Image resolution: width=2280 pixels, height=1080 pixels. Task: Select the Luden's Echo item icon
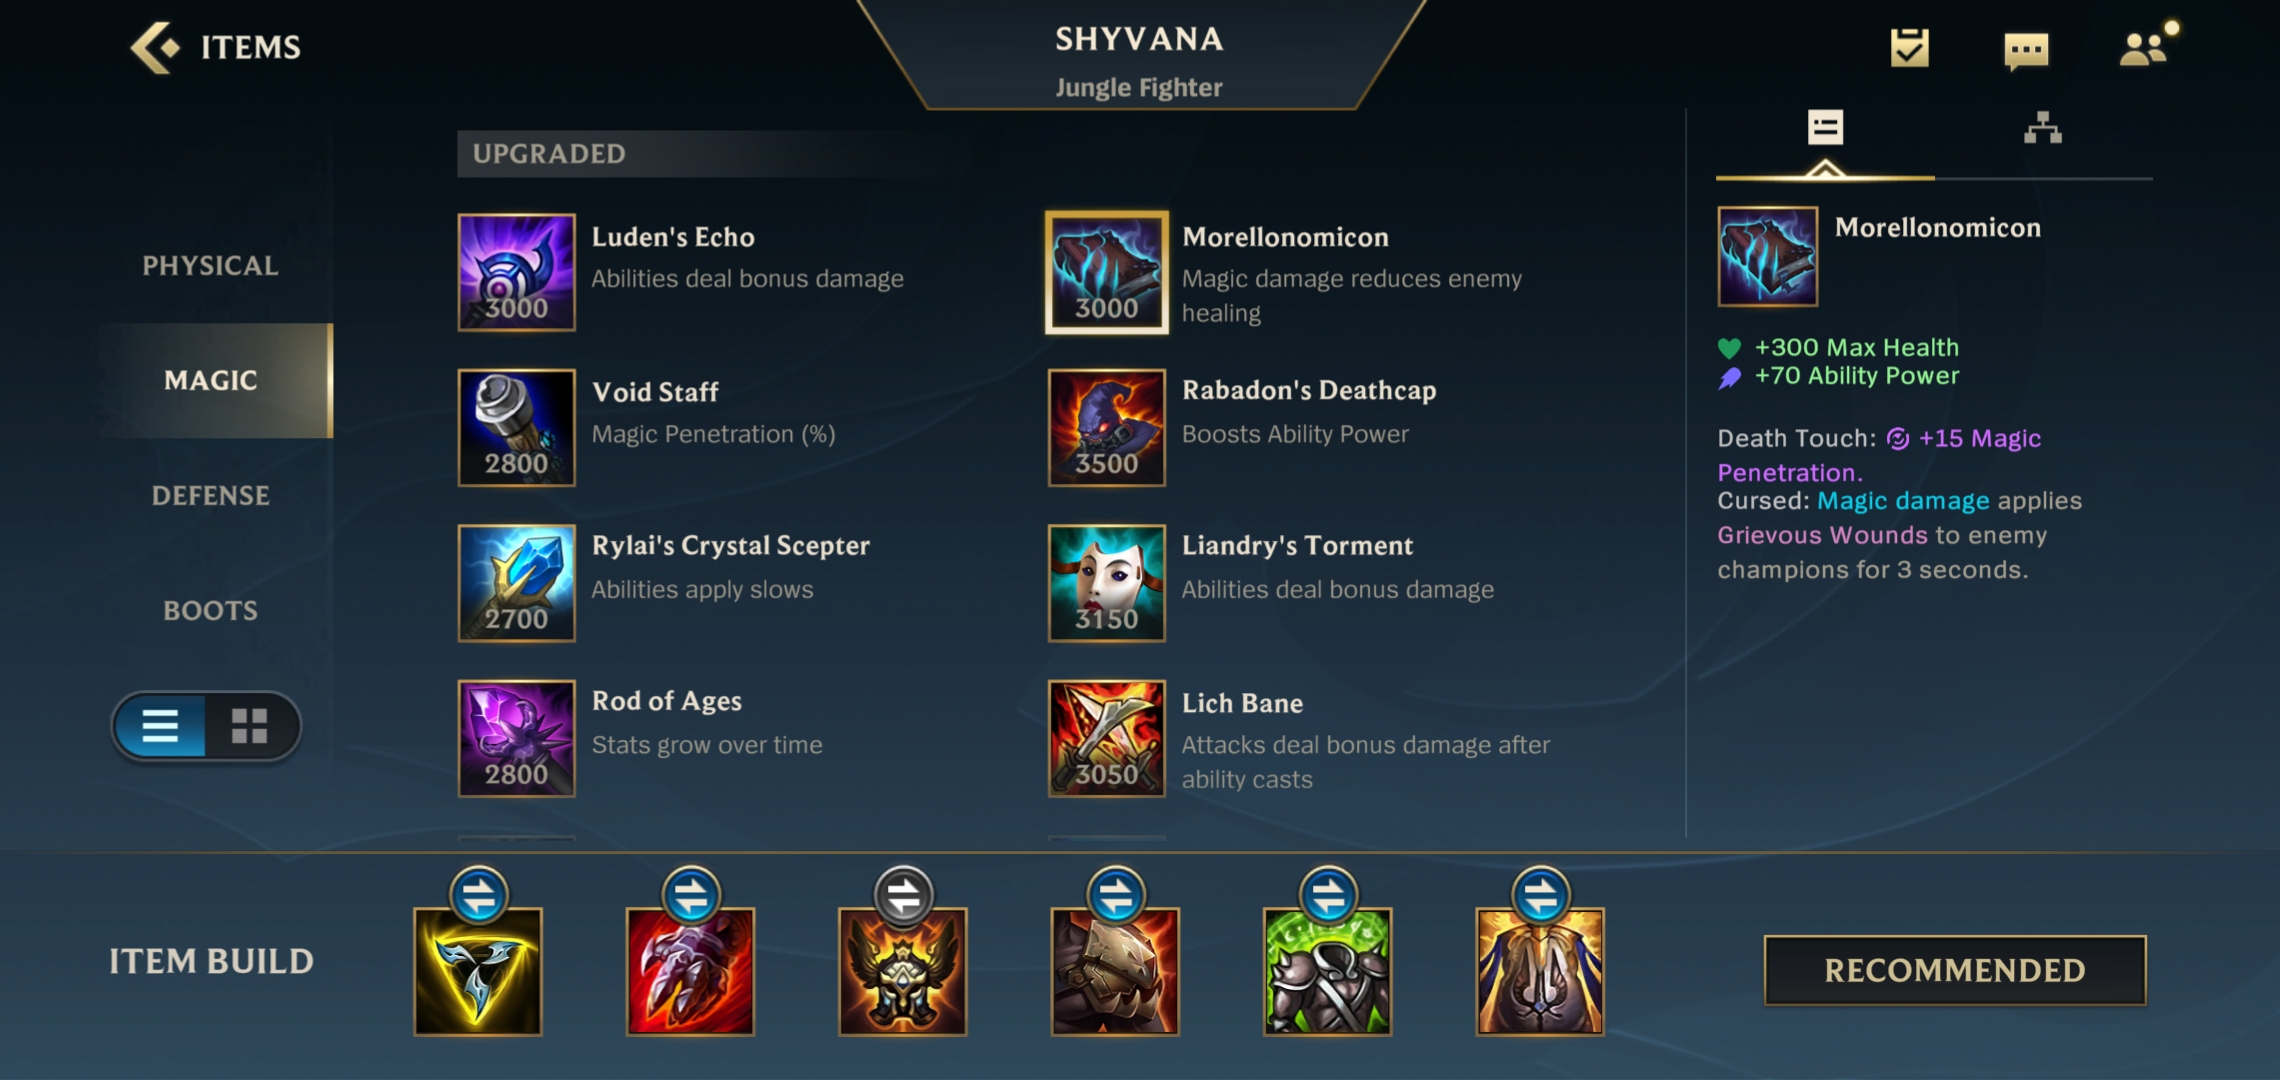(x=516, y=272)
